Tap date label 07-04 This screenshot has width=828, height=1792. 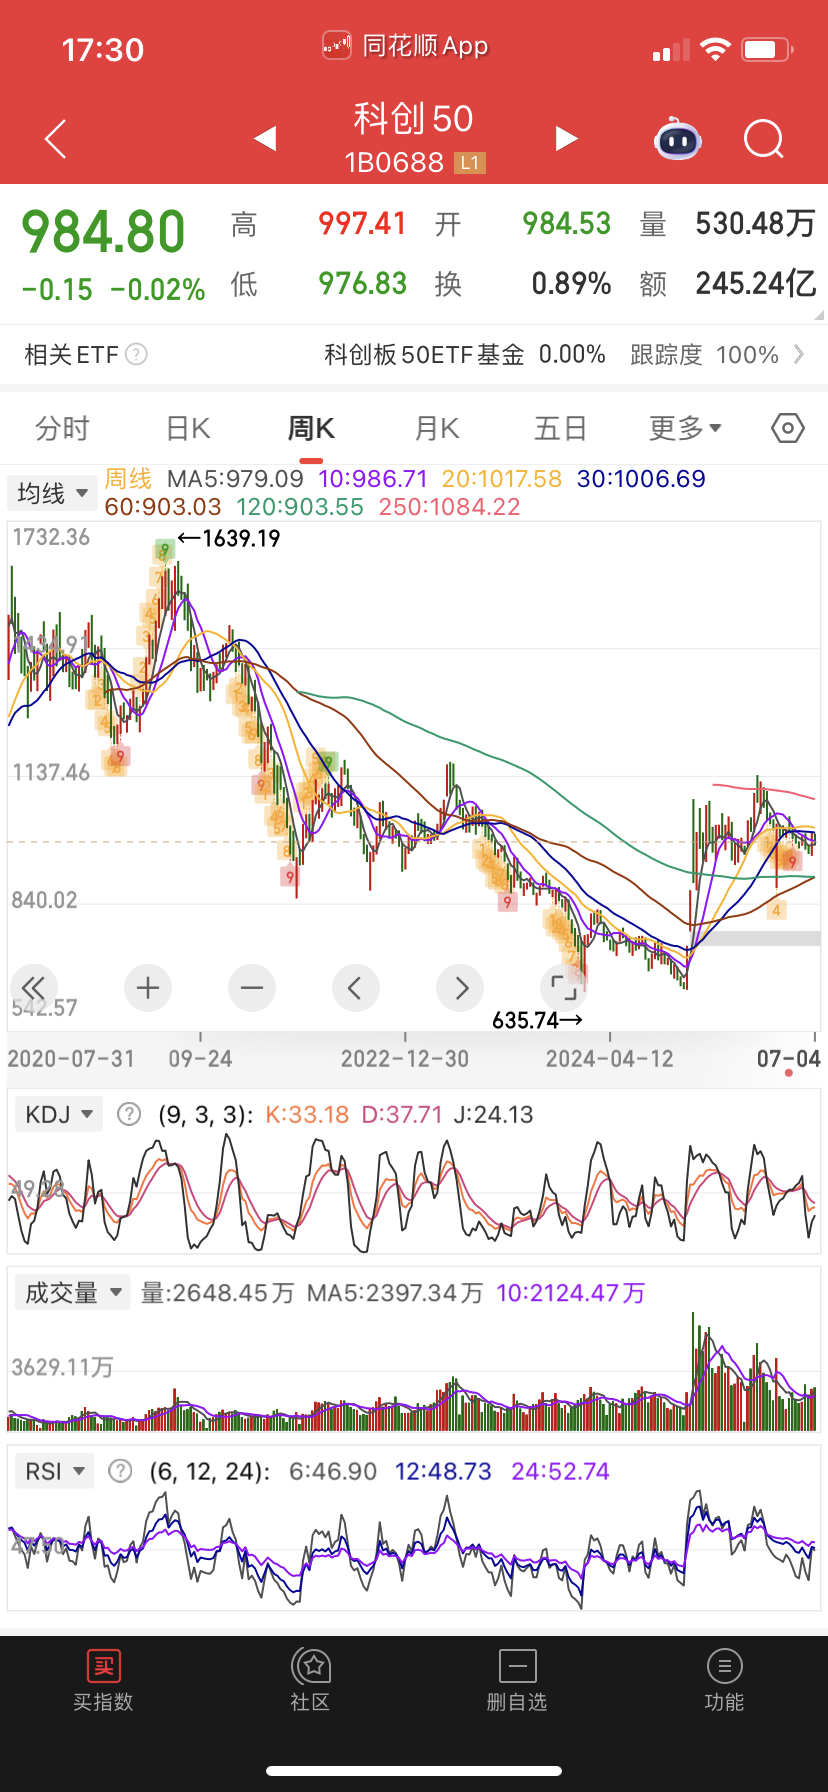789,1059
